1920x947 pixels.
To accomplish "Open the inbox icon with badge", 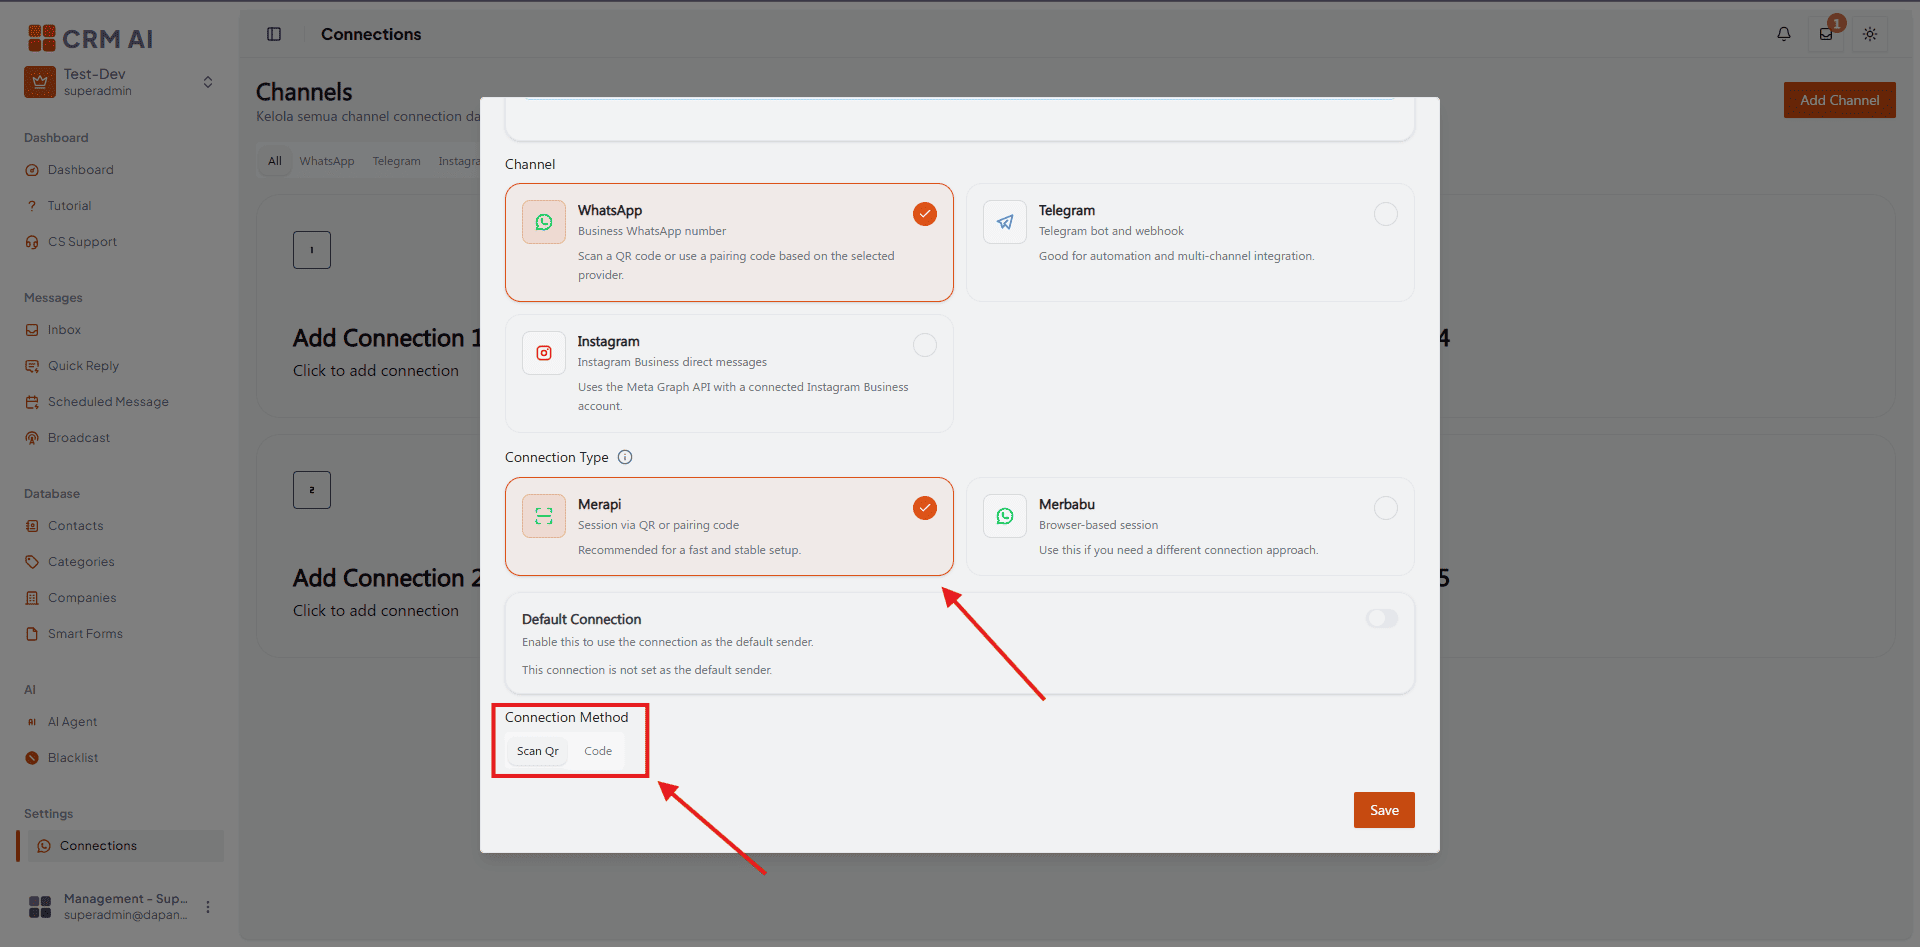I will tap(1826, 34).
